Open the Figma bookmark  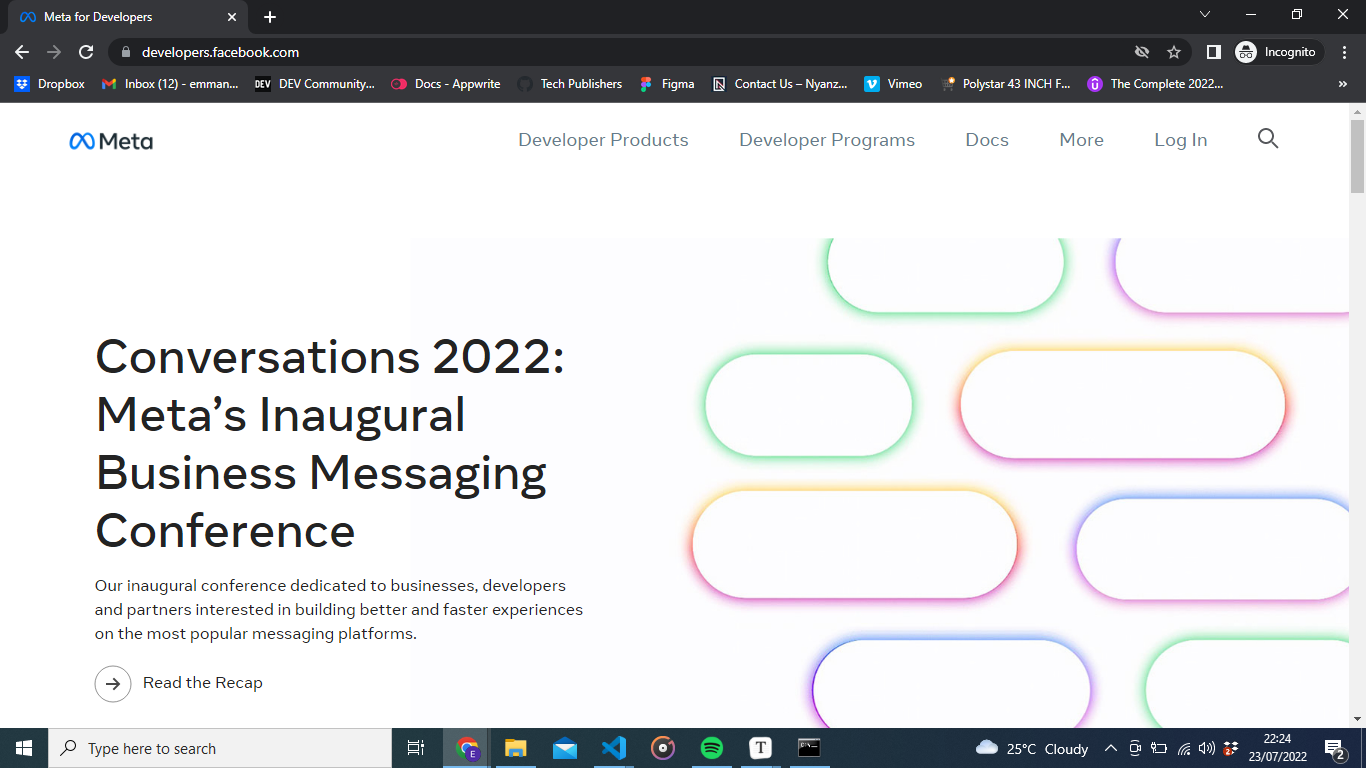[x=666, y=84]
